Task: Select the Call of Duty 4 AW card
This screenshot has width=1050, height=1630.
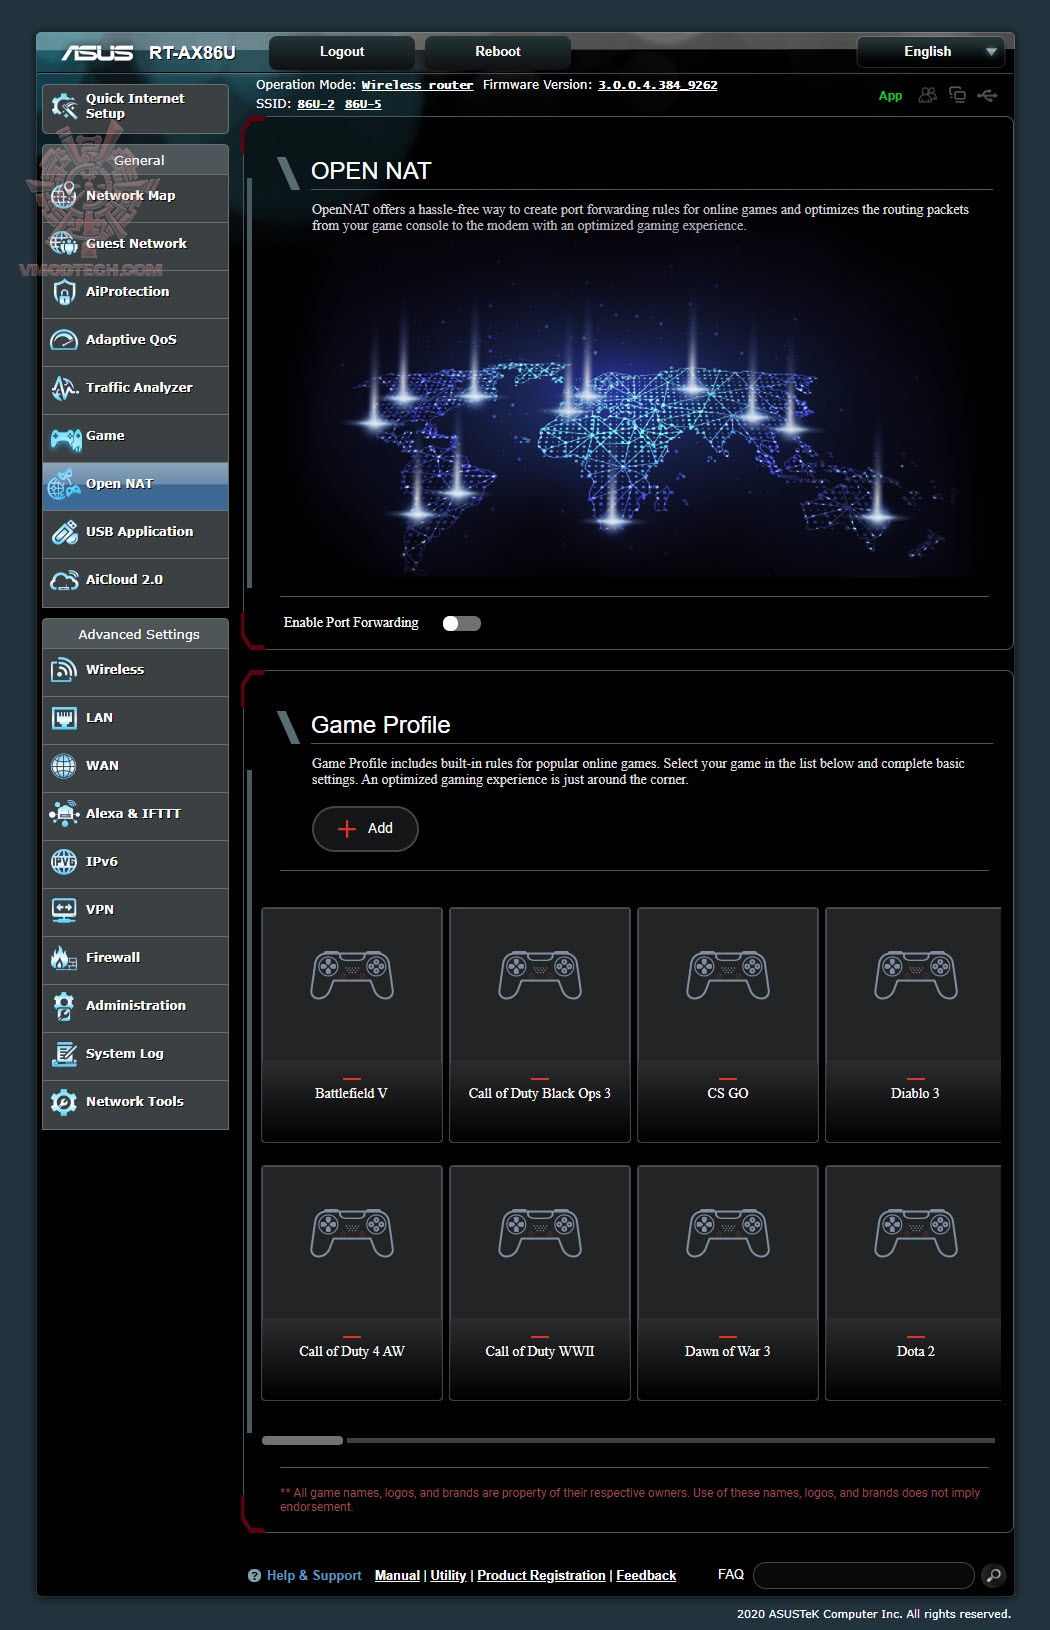Action: coord(352,1283)
